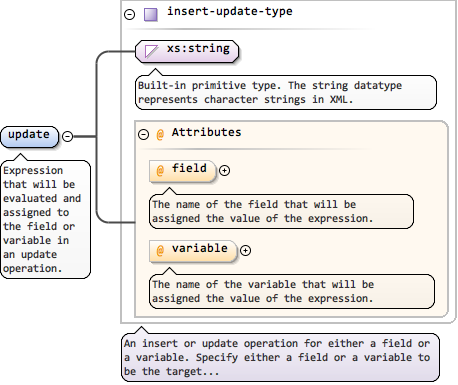Collapse the insert-update-type group
458x385 pixels.
(130, 14)
